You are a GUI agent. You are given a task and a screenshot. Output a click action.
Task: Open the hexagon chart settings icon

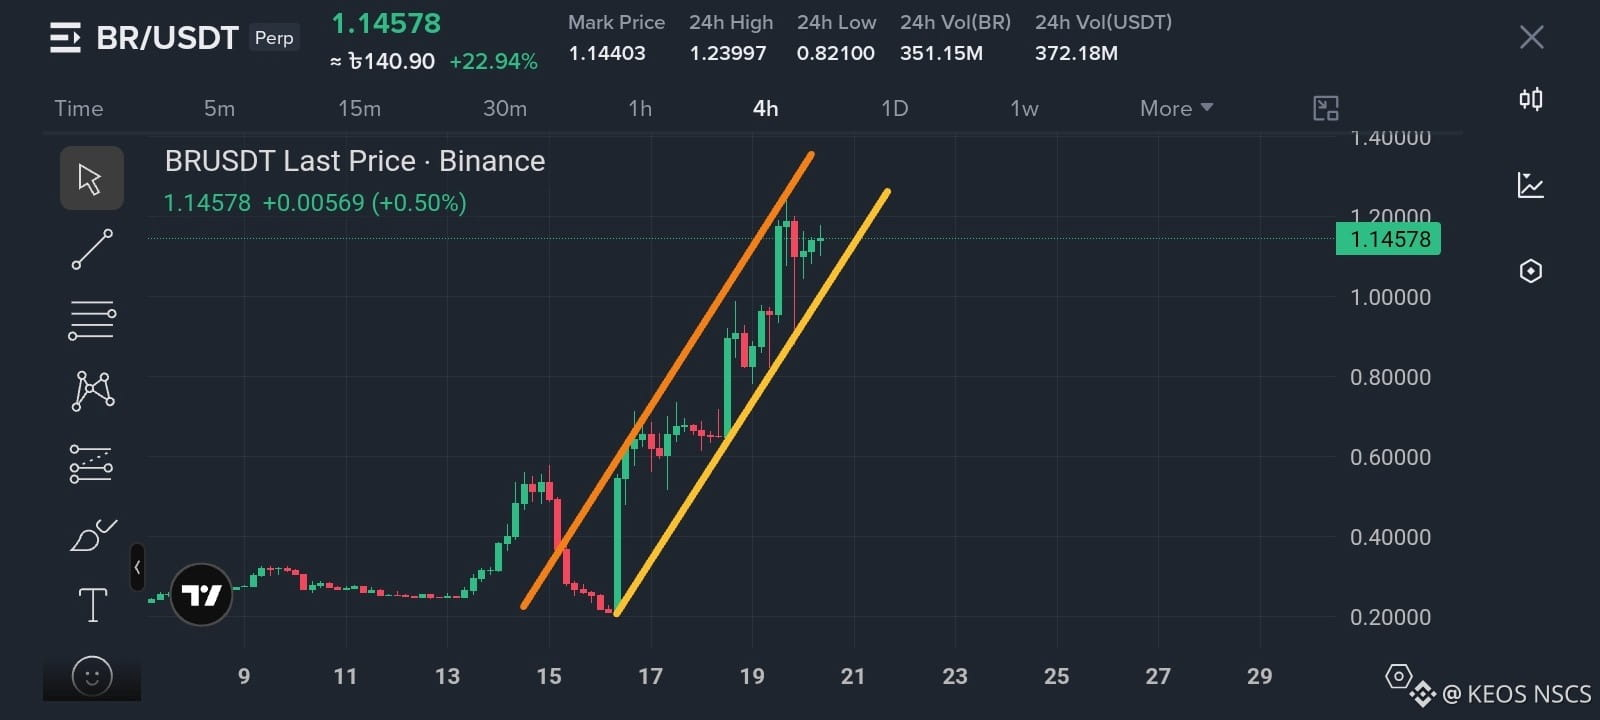(1530, 271)
